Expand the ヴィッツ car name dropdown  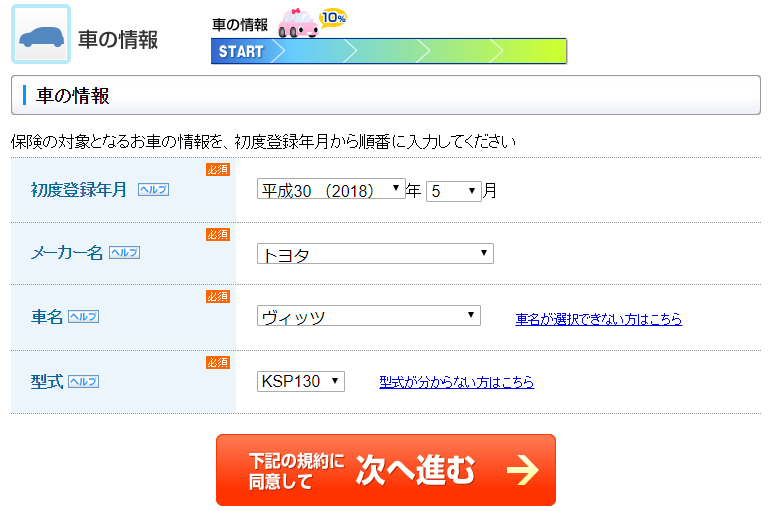368,316
